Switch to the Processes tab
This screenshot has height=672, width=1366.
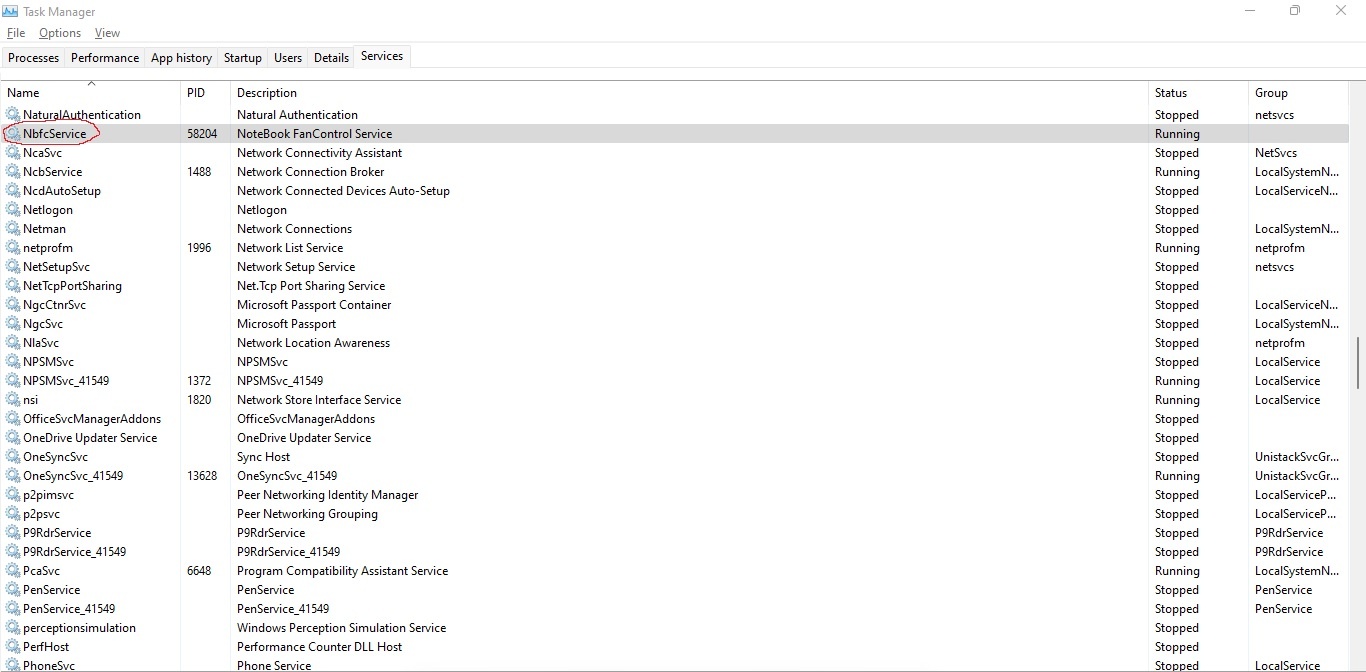click(x=34, y=58)
